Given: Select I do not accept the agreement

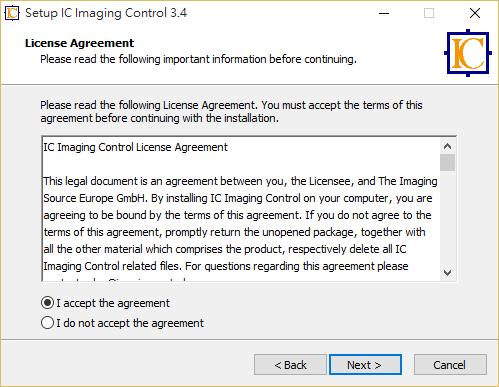Looking at the screenshot, I should coord(122,323).
